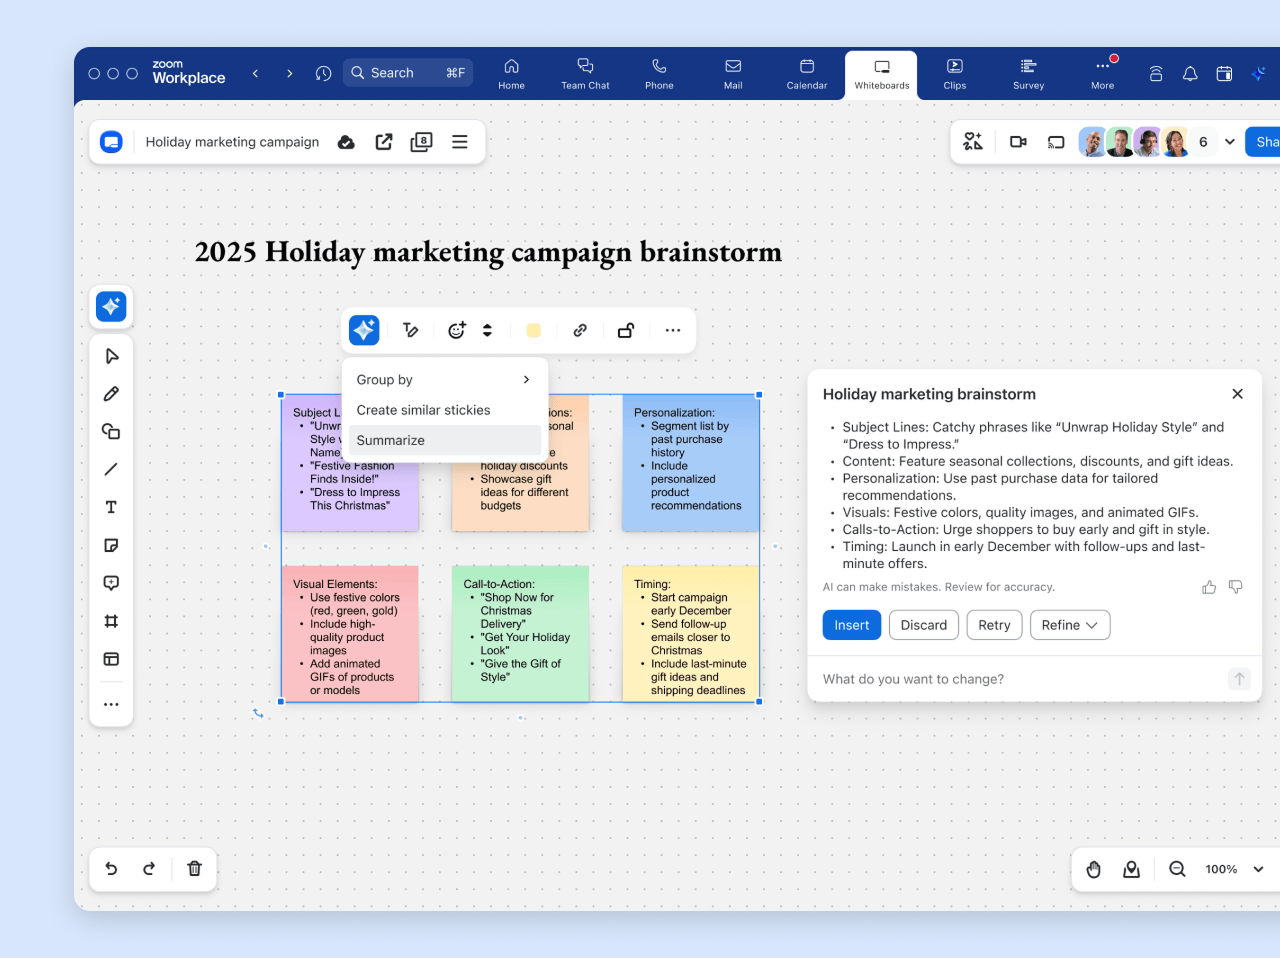Image resolution: width=1280 pixels, height=958 pixels.
Task: Select the Frame tool
Action: tap(111, 621)
